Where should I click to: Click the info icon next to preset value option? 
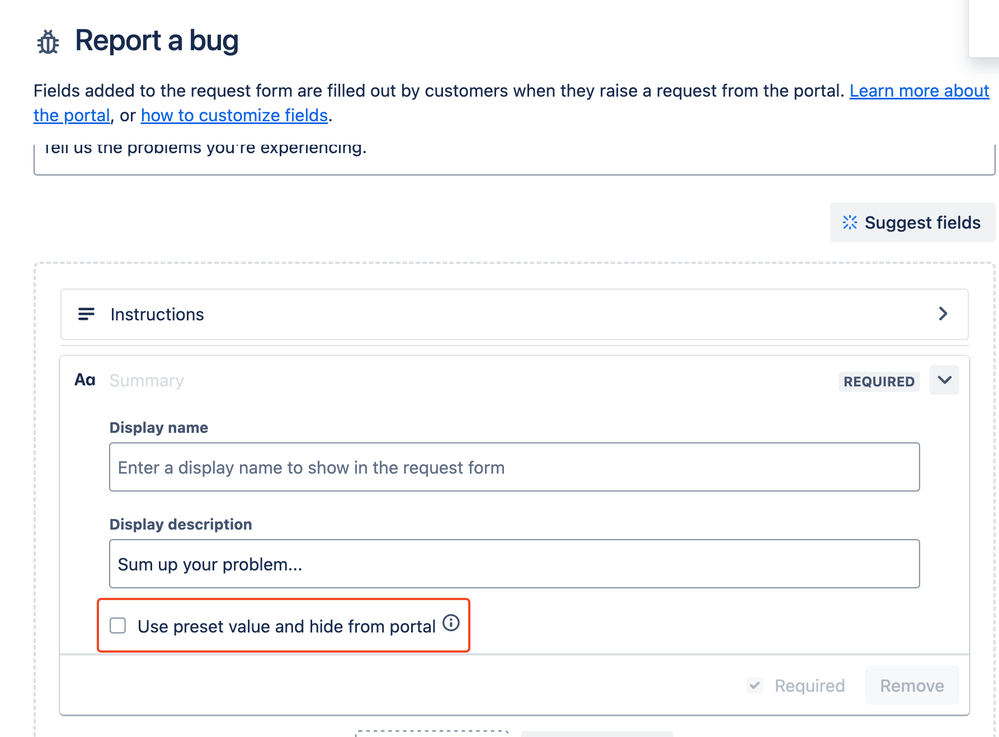coord(451,623)
